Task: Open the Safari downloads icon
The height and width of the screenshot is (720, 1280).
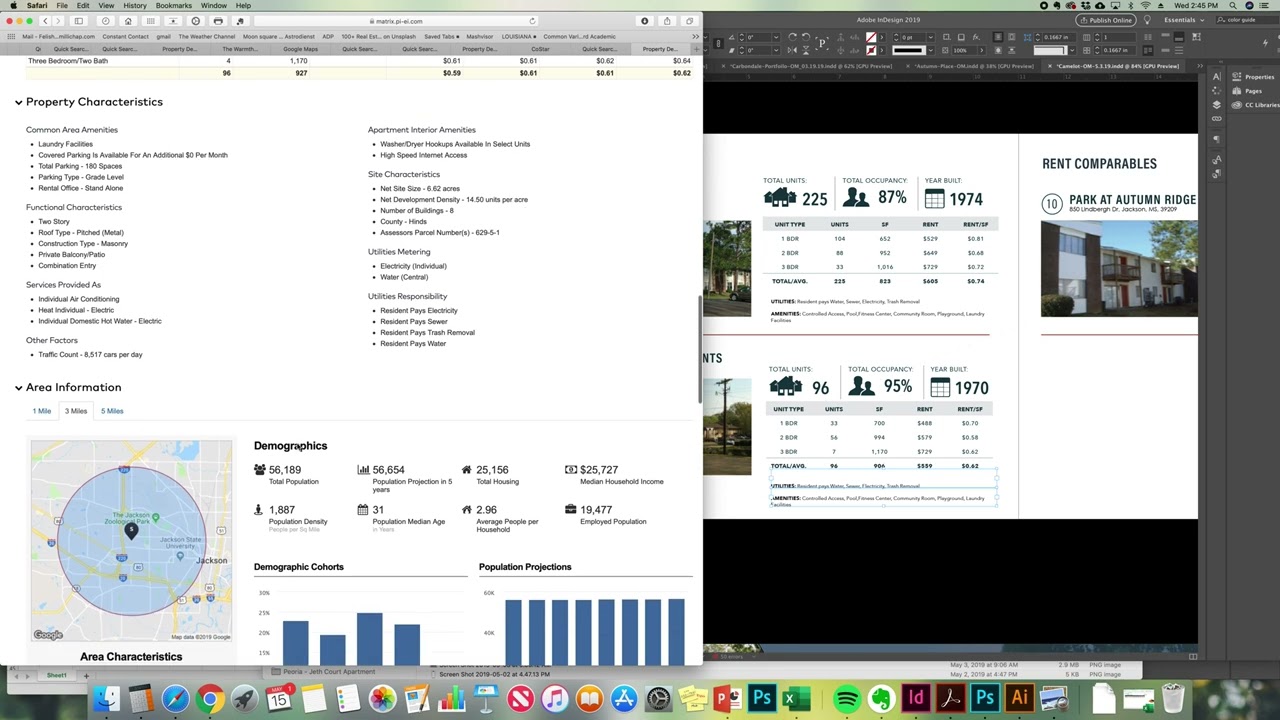Action: coord(645,20)
